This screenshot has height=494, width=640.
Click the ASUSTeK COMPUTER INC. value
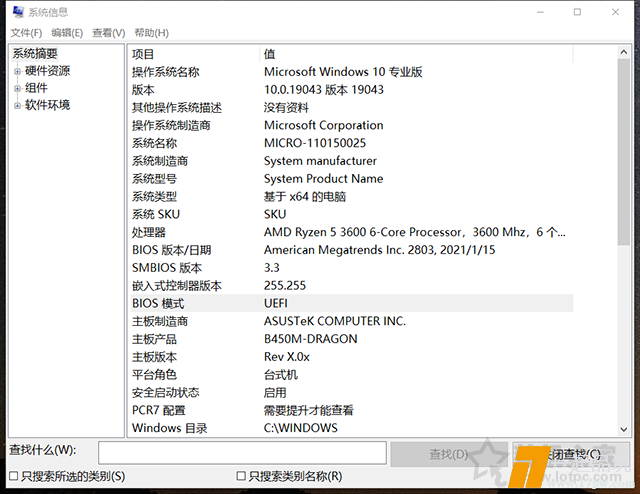(x=335, y=321)
